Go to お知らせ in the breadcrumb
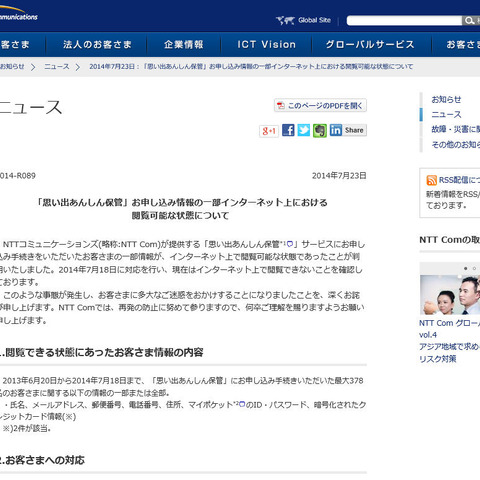Image resolution: width=480 pixels, height=480 pixels. pos(12,67)
